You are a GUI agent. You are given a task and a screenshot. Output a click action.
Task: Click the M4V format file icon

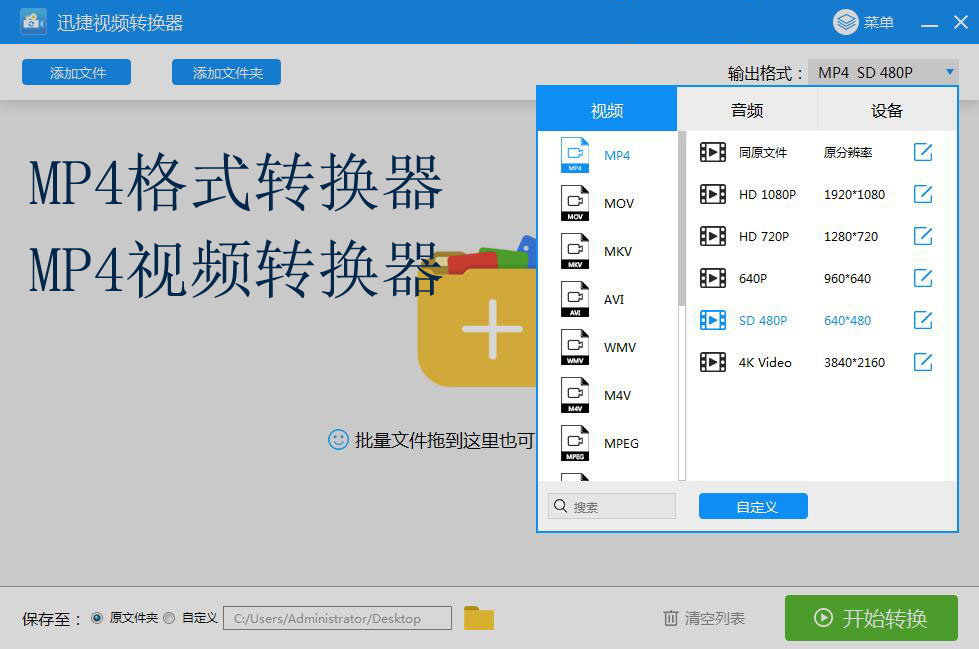(x=574, y=395)
